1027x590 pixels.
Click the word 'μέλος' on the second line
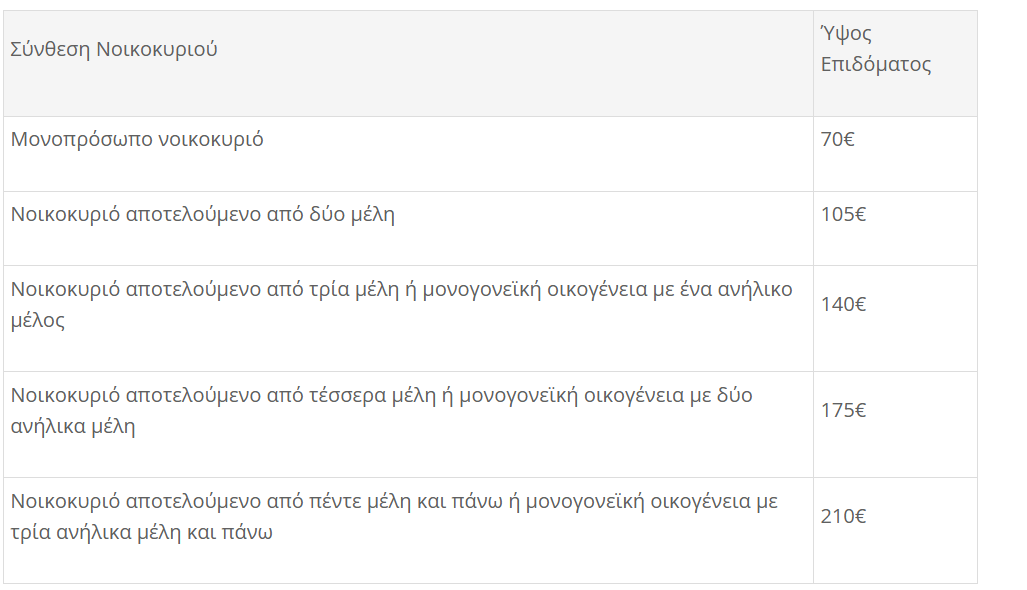38,321
